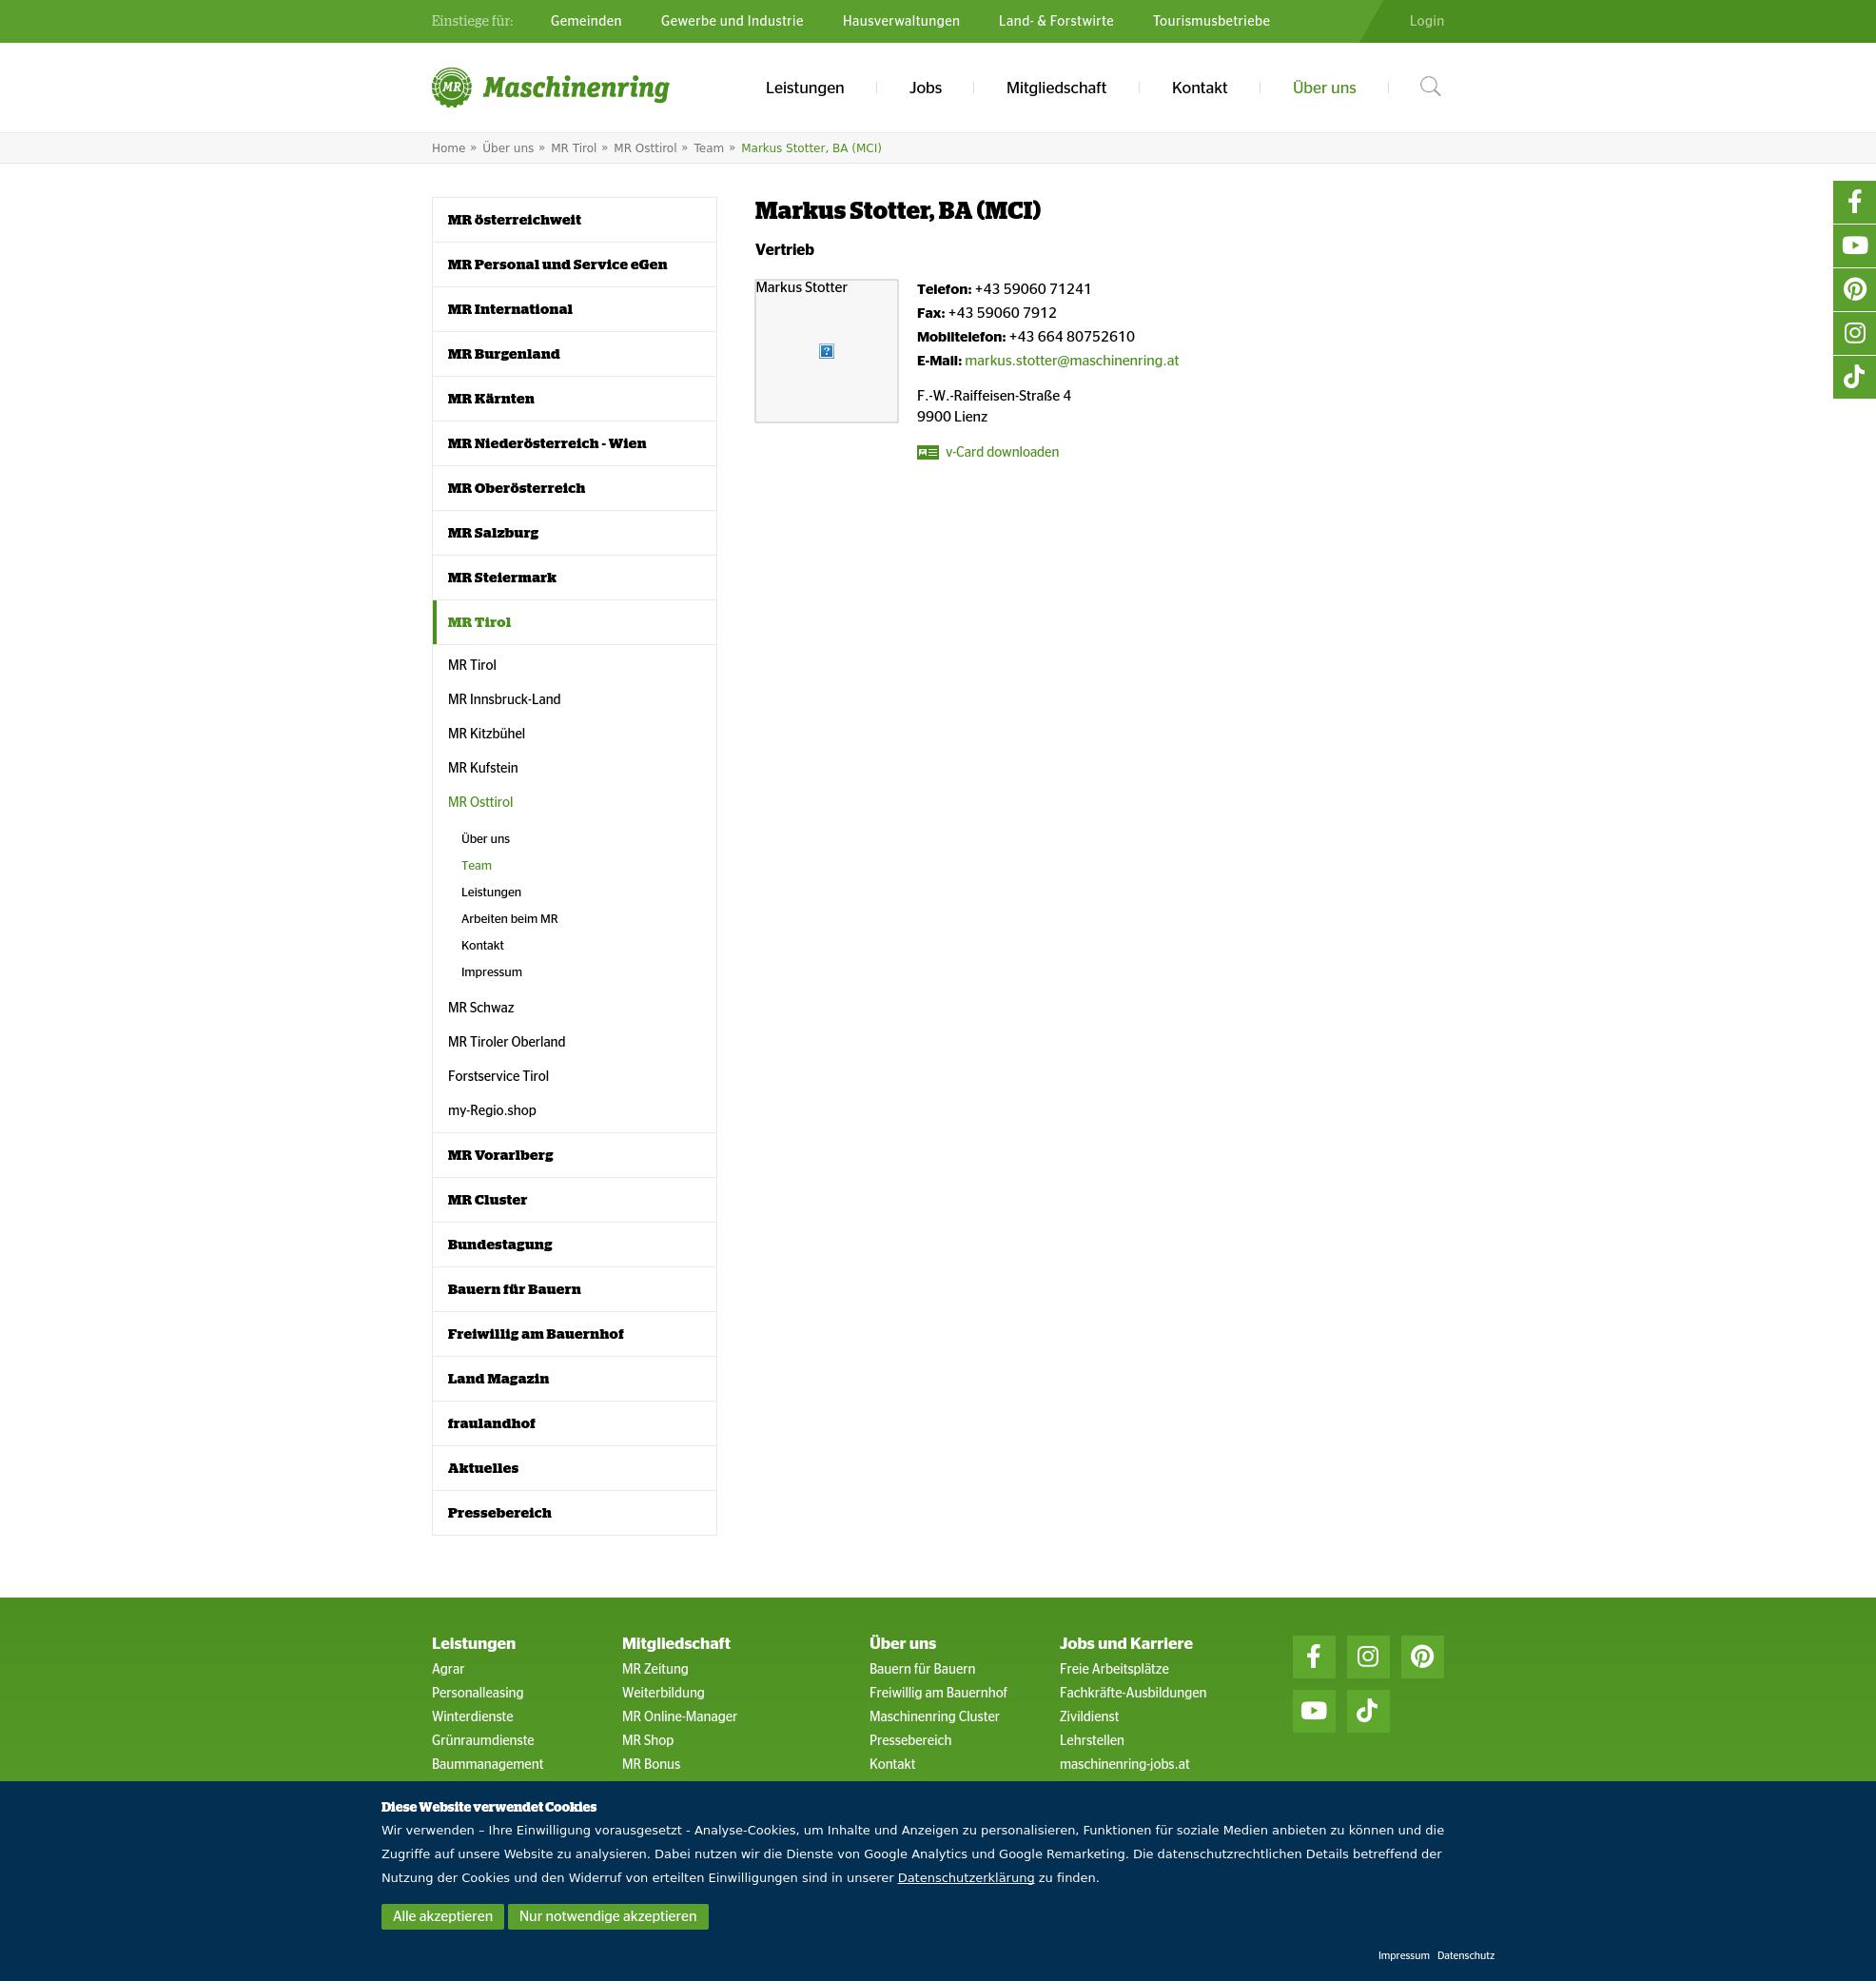Open MR Schwaz in sidebar
The height and width of the screenshot is (1981, 1876).
[x=481, y=1008]
